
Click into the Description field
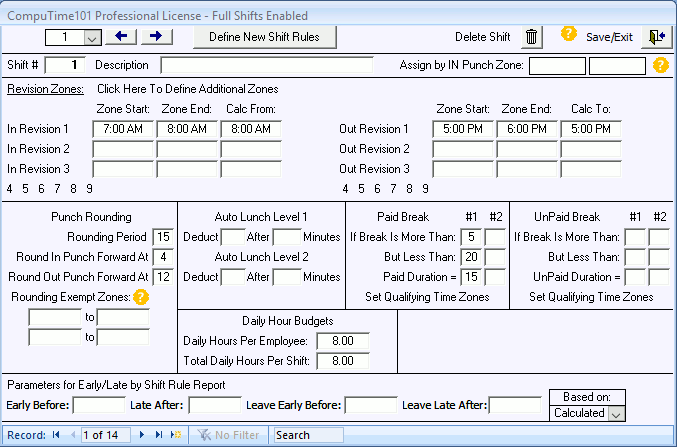[x=267, y=65]
